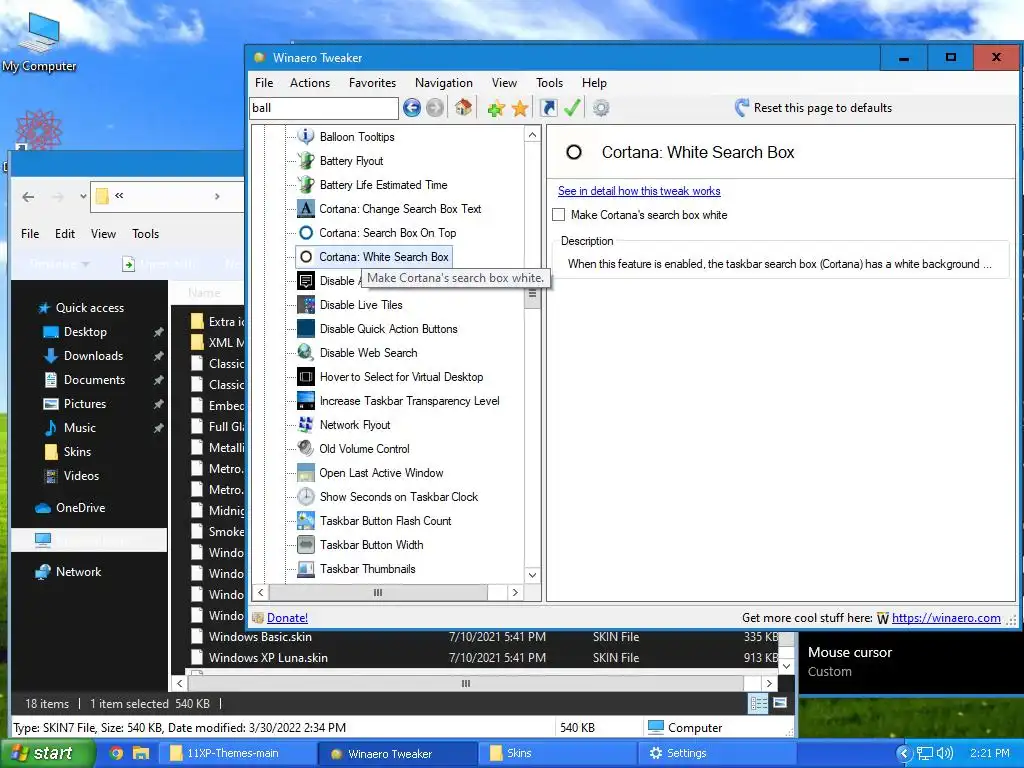The width and height of the screenshot is (1024, 768).
Task: Switch Explorer to large icons view
Action: [780, 703]
